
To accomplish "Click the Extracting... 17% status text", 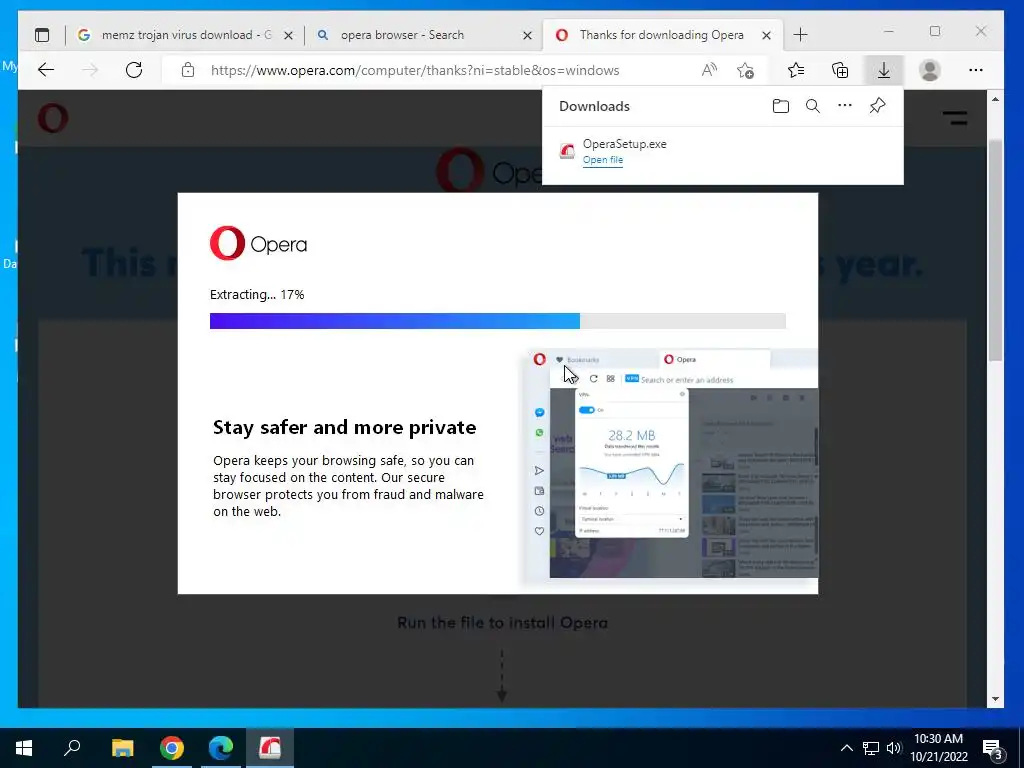I will click(x=257, y=295).
